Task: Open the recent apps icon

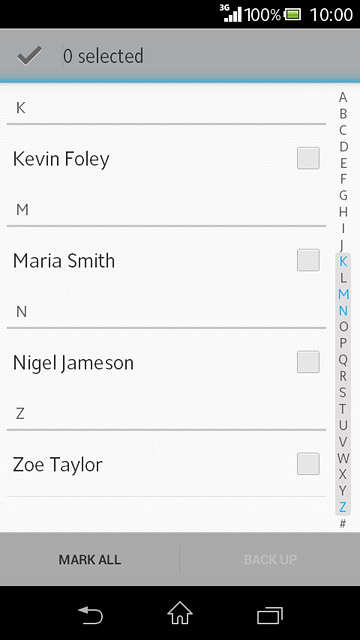Action: [x=270, y=616]
